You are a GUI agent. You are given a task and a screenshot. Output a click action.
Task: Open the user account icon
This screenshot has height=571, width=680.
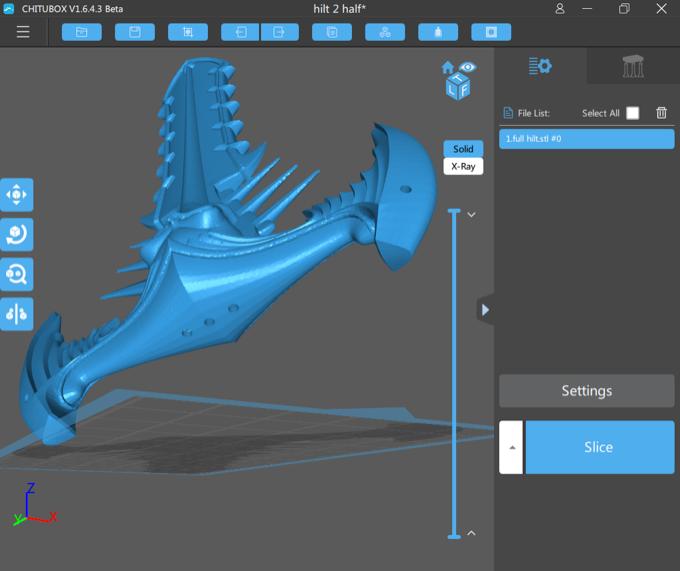click(x=560, y=9)
